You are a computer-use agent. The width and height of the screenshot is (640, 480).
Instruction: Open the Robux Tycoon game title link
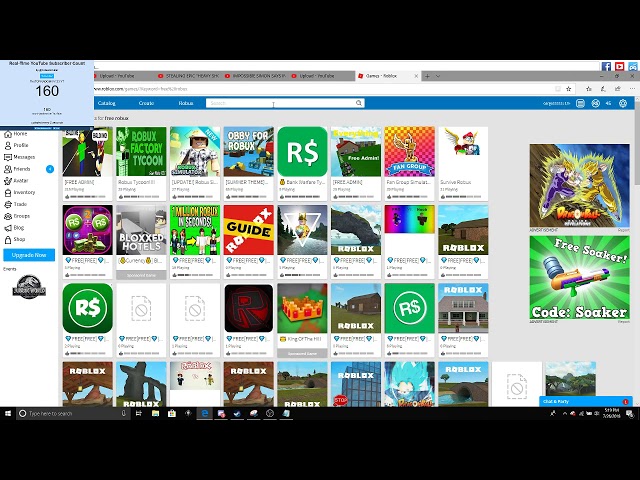(x=137, y=182)
